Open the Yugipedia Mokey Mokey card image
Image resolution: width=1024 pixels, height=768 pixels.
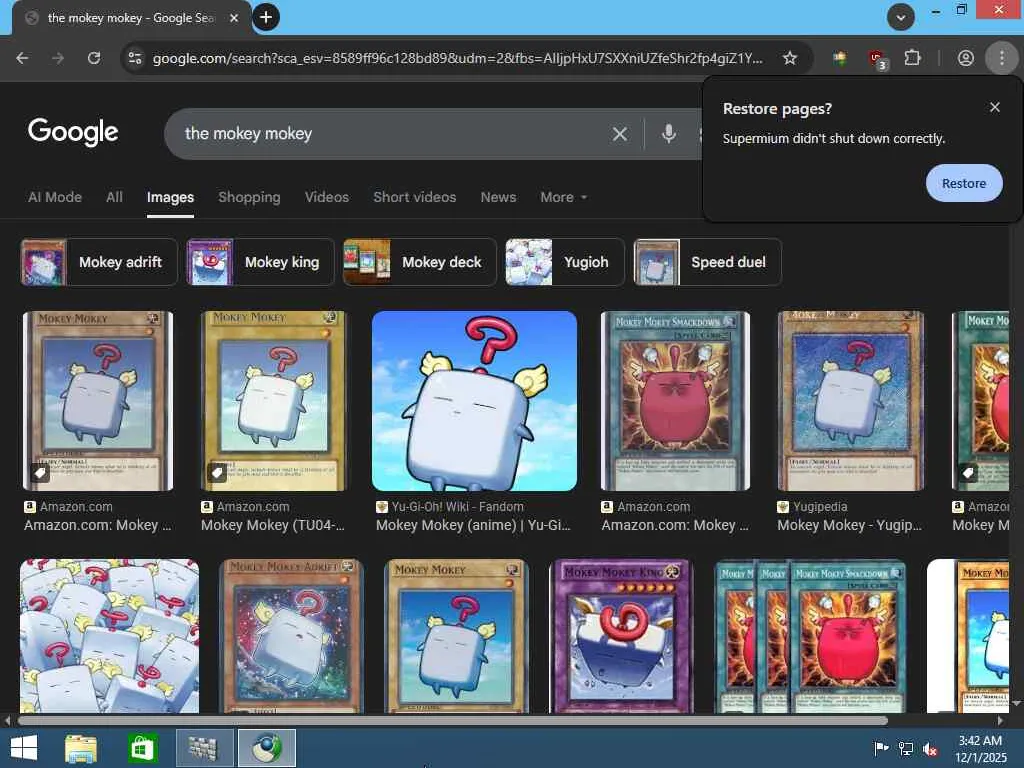coord(851,401)
